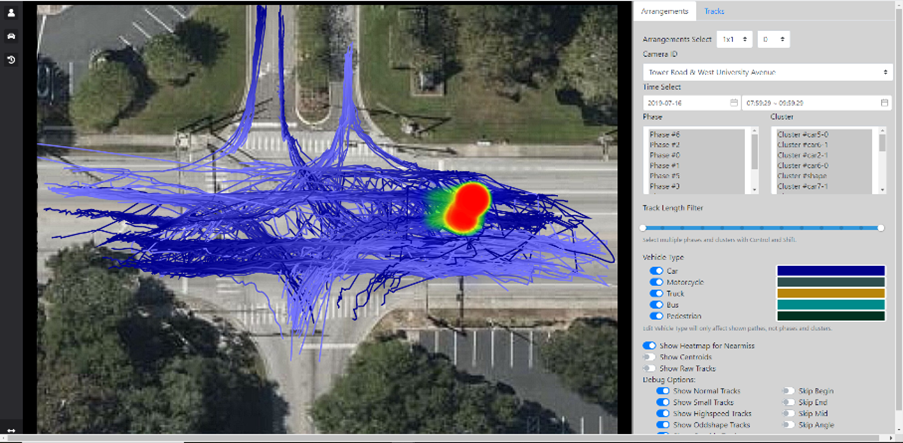The width and height of the screenshot is (903, 443).
Task: Disable Show Heatmap for Nearmiss toggle
Action: 650,345
